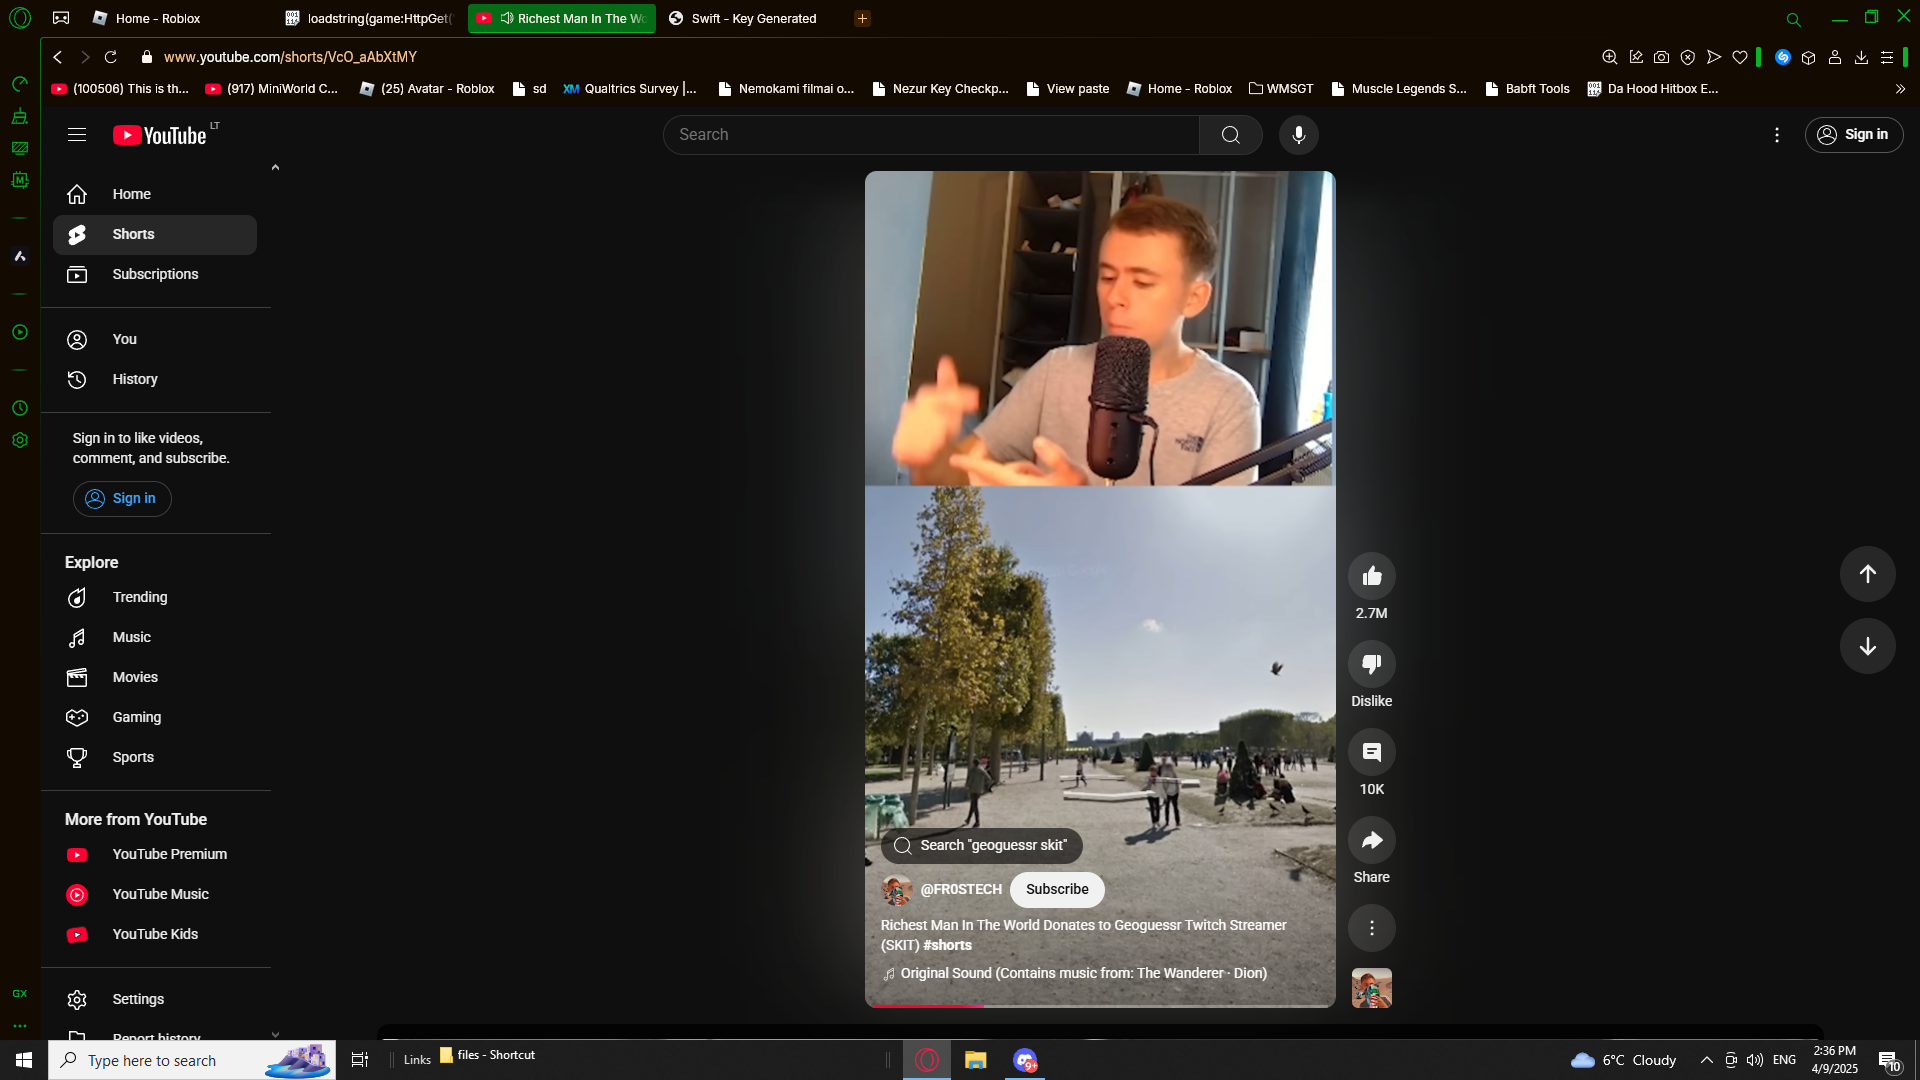This screenshot has width=1920, height=1080.
Task: Open History in sidebar
Action: (x=155, y=380)
